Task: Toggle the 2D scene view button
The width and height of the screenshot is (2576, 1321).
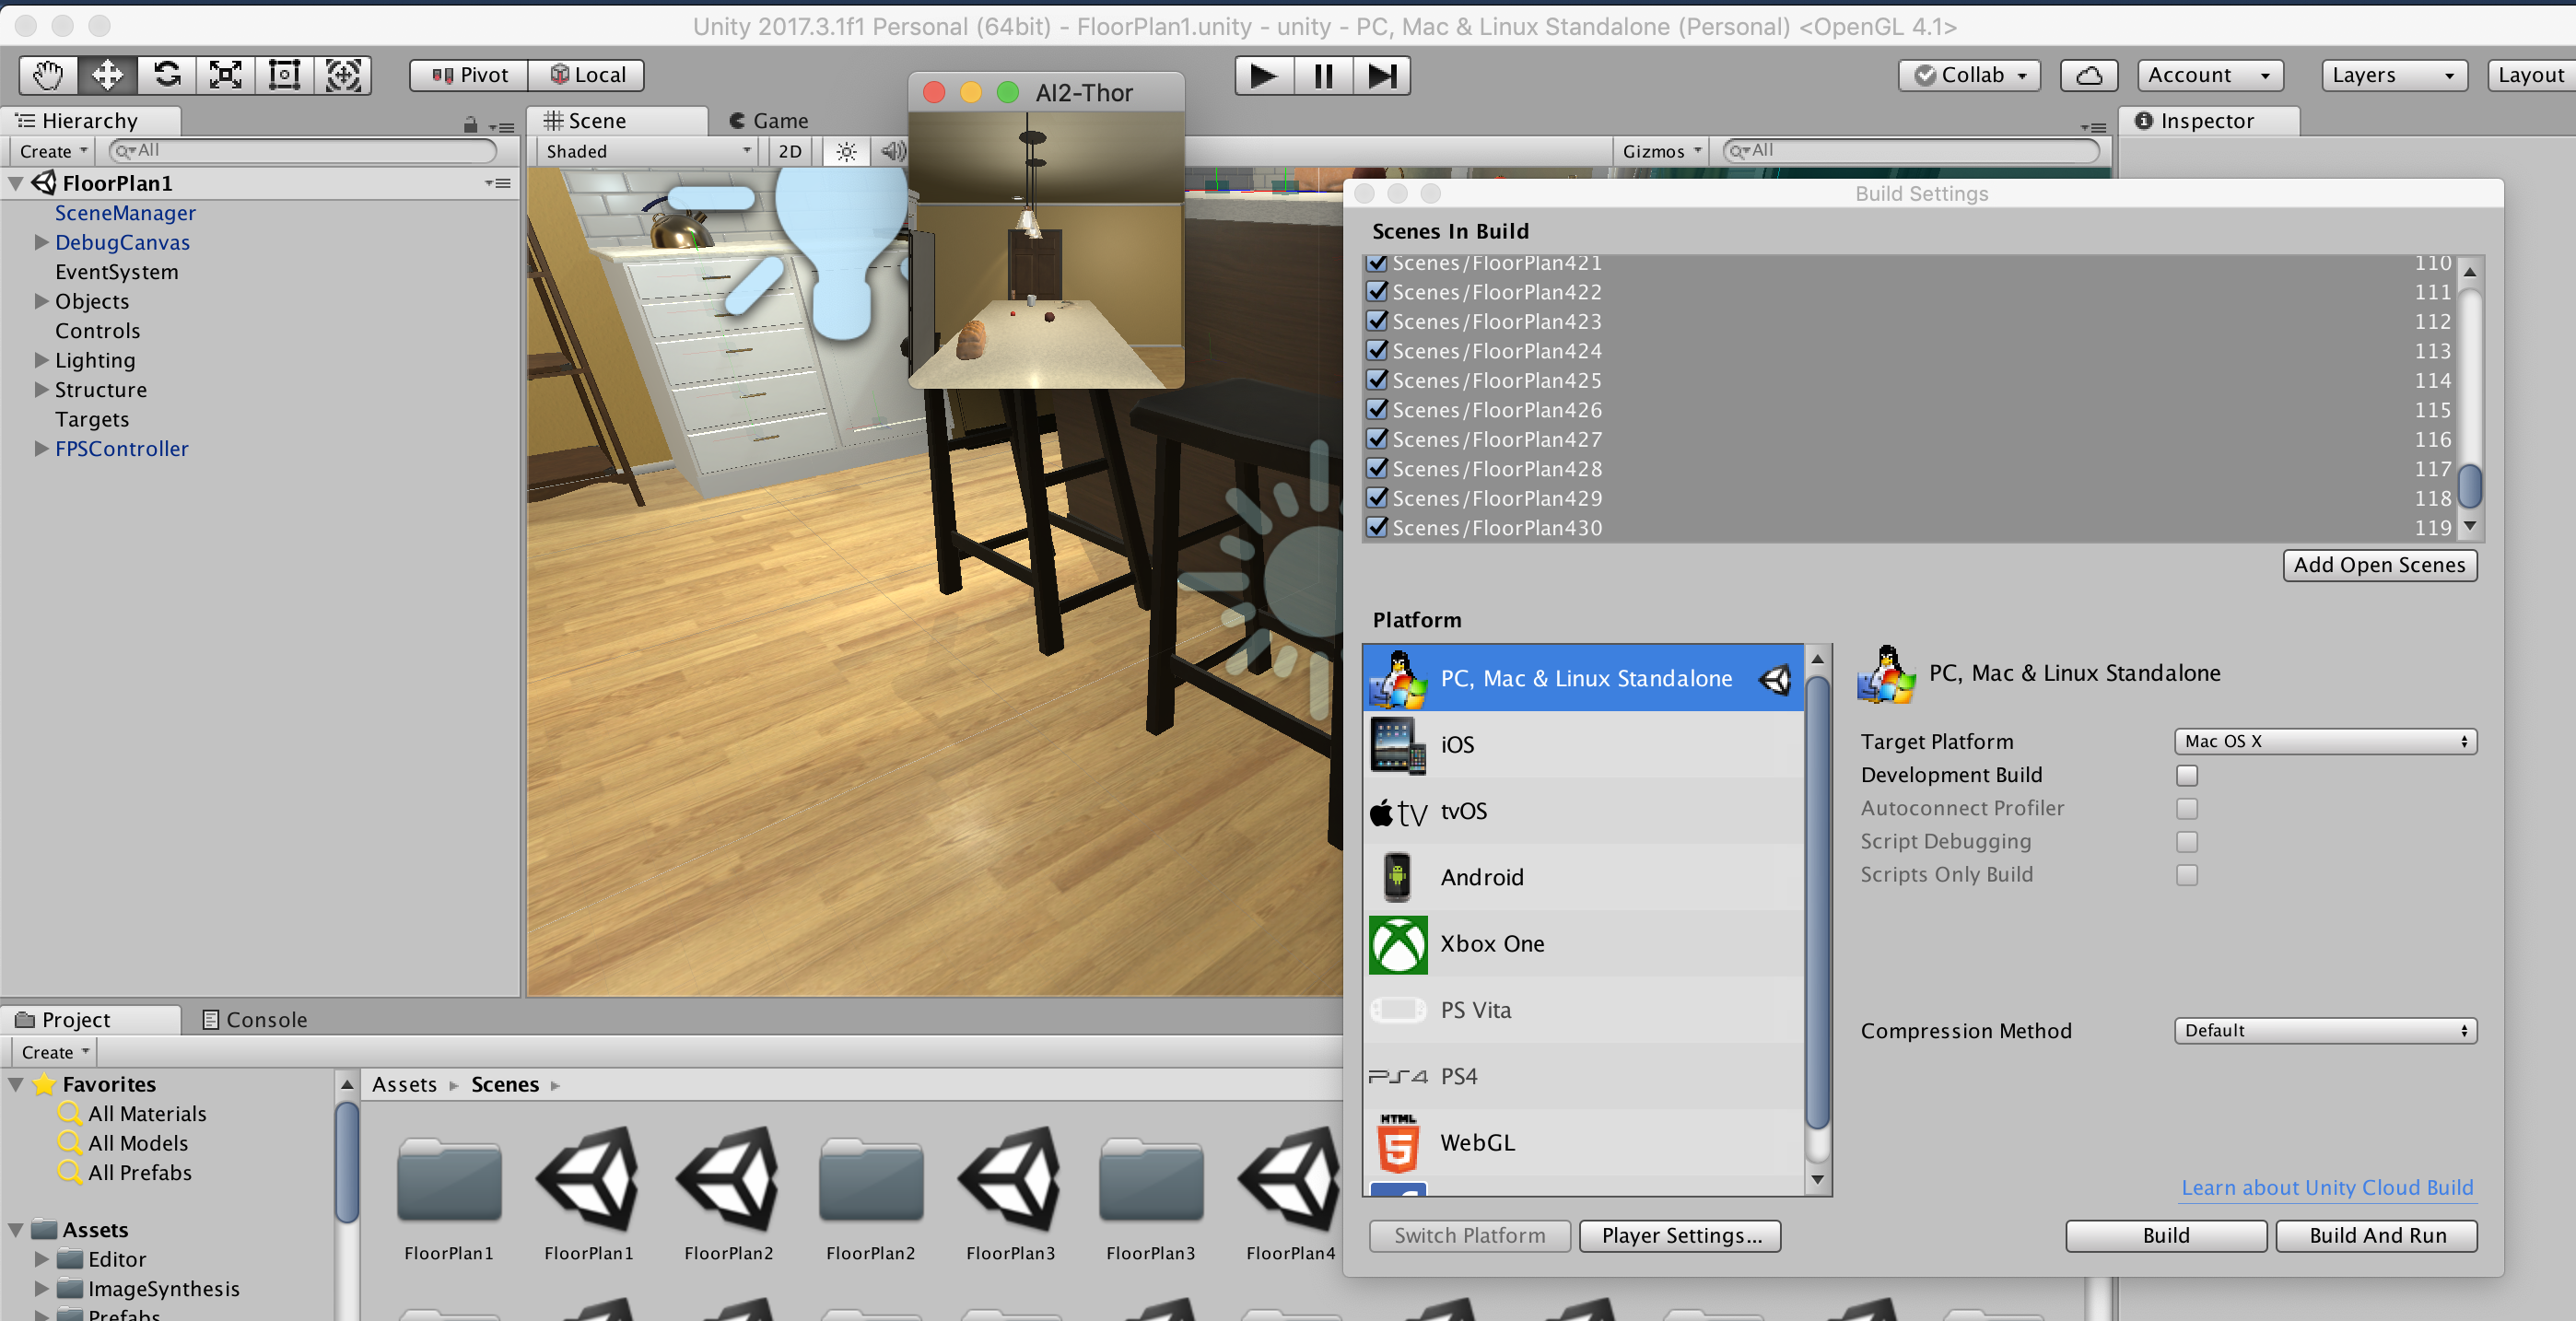Action: 789,151
